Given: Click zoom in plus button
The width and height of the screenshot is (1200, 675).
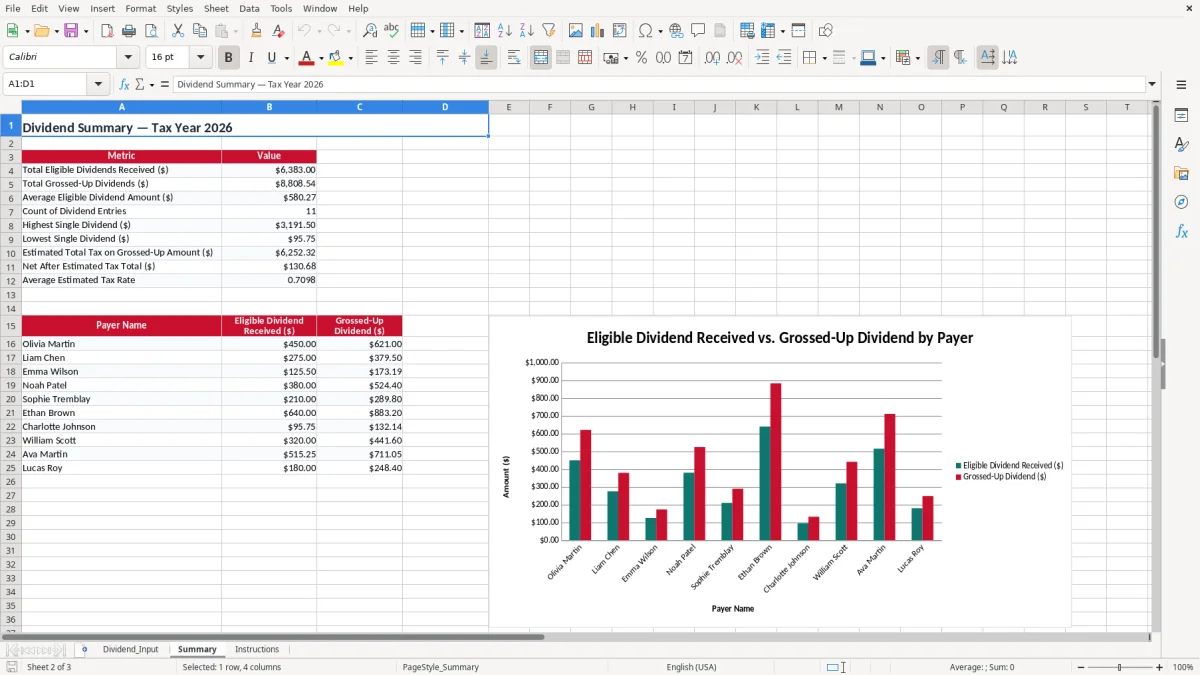Looking at the screenshot, I should tap(1159, 667).
